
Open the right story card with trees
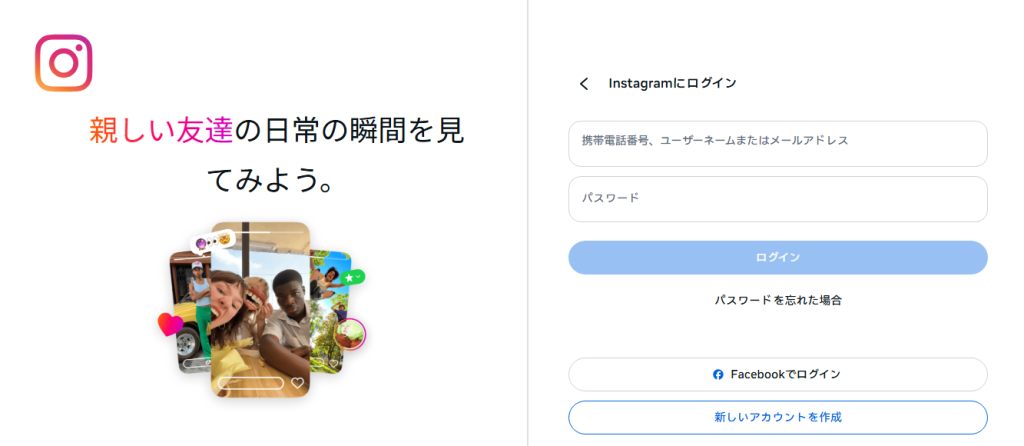[x=328, y=300]
